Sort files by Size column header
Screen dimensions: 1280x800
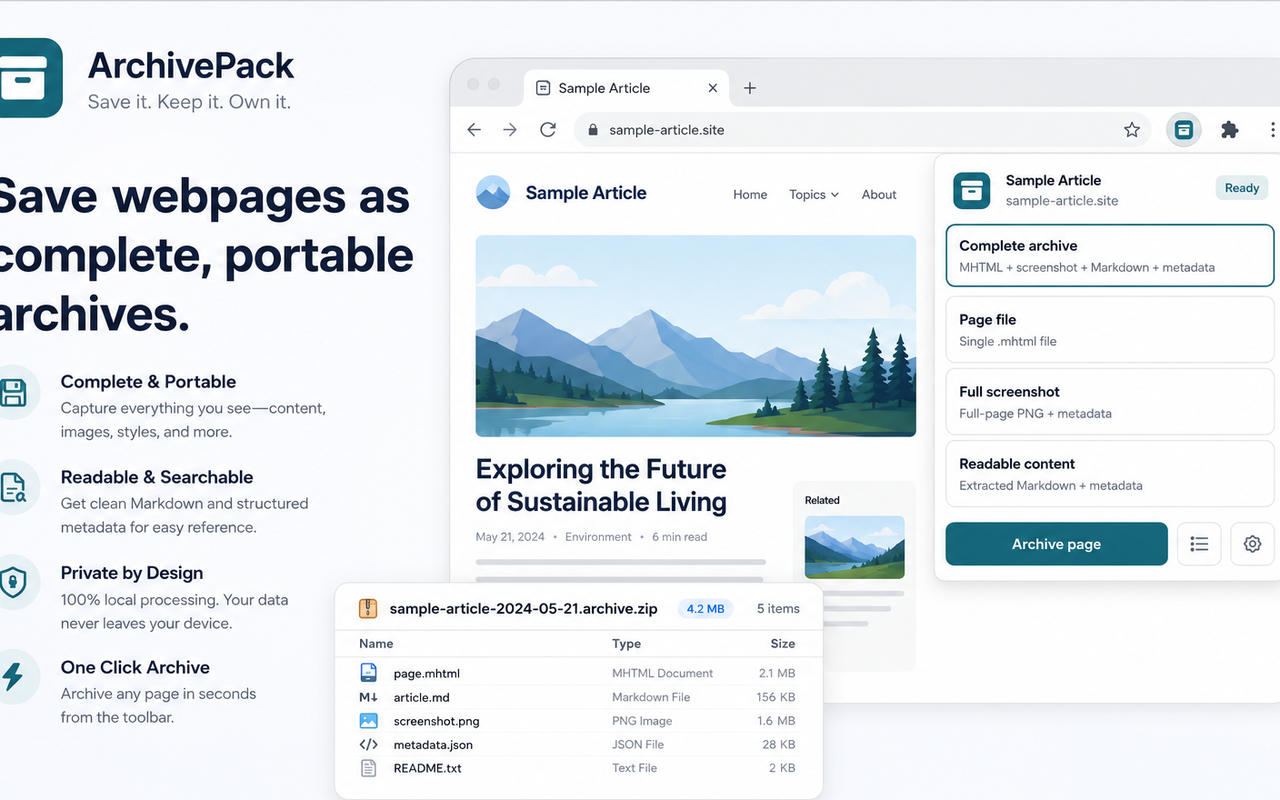[783, 644]
